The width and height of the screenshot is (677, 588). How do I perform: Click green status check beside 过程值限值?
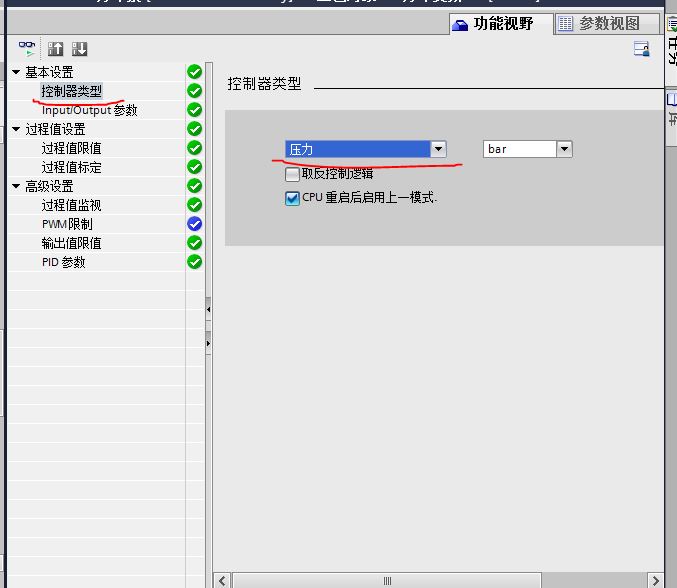tap(195, 148)
